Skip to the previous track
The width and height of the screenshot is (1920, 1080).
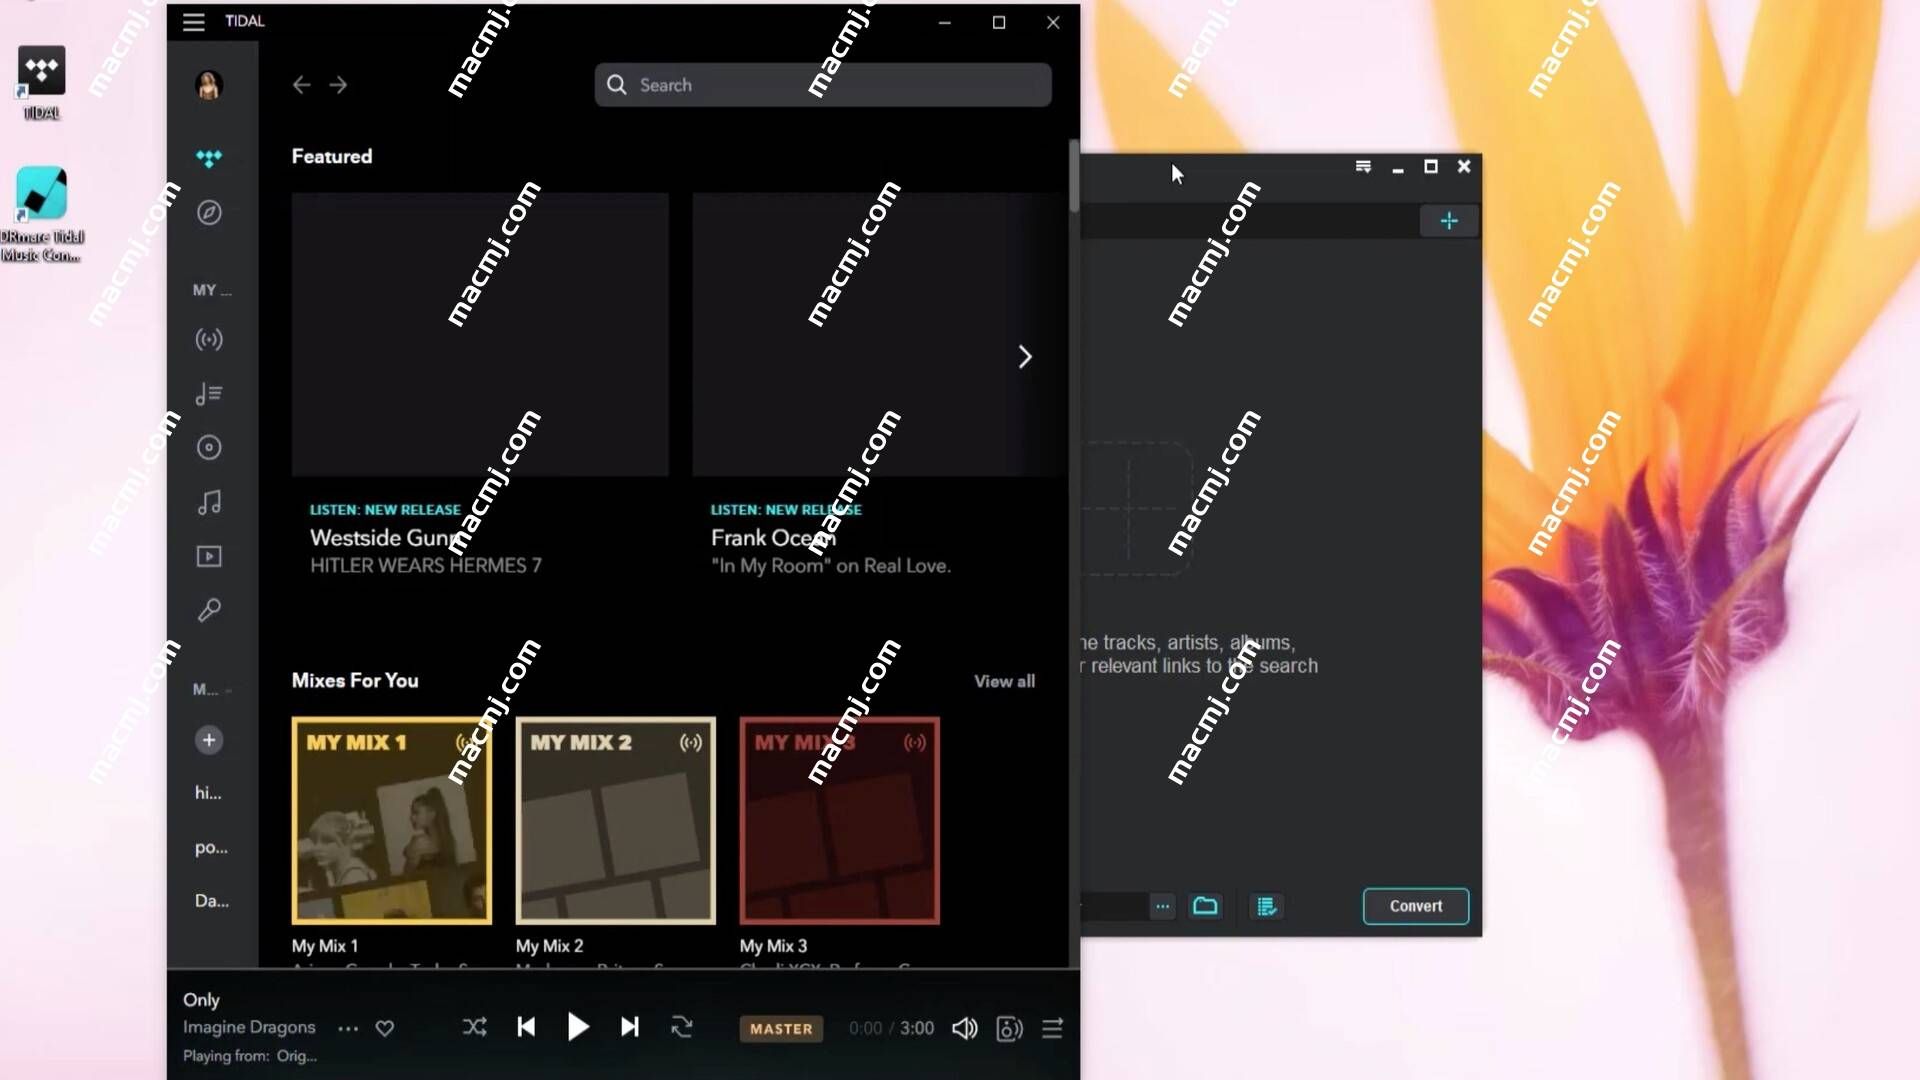(x=526, y=1027)
